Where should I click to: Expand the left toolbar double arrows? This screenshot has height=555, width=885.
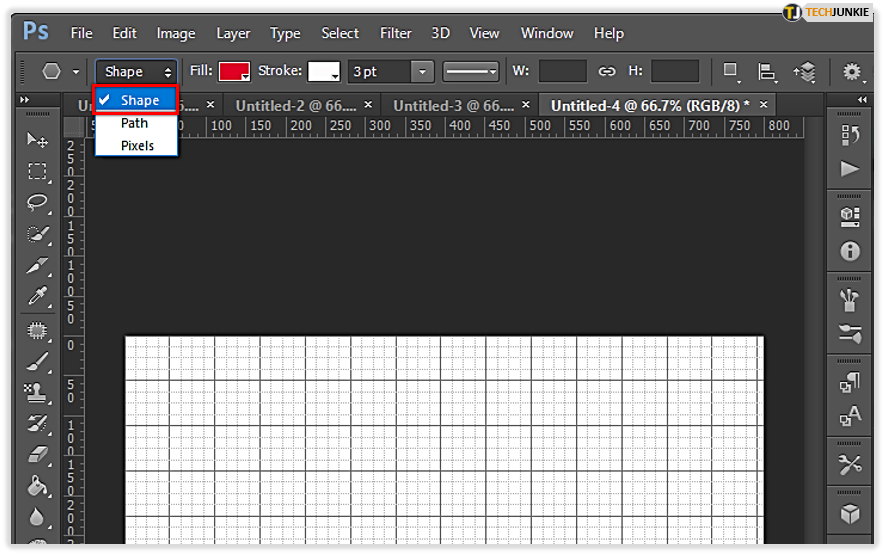pos(24,100)
